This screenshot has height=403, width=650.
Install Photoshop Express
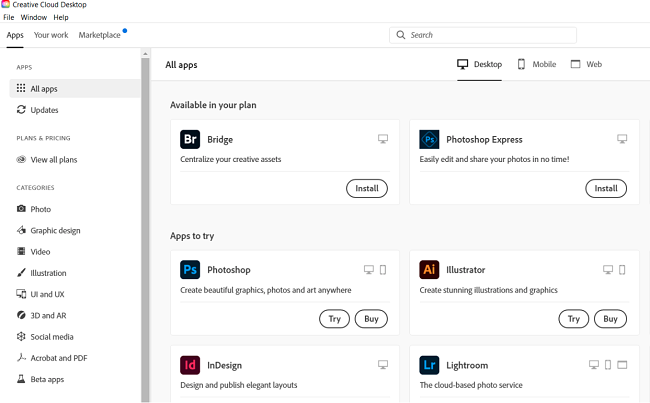point(606,188)
